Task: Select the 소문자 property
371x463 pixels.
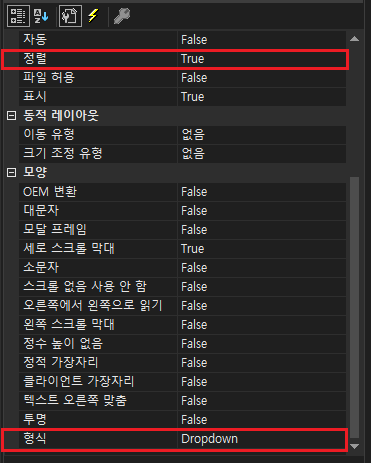Action: [x=41, y=268]
